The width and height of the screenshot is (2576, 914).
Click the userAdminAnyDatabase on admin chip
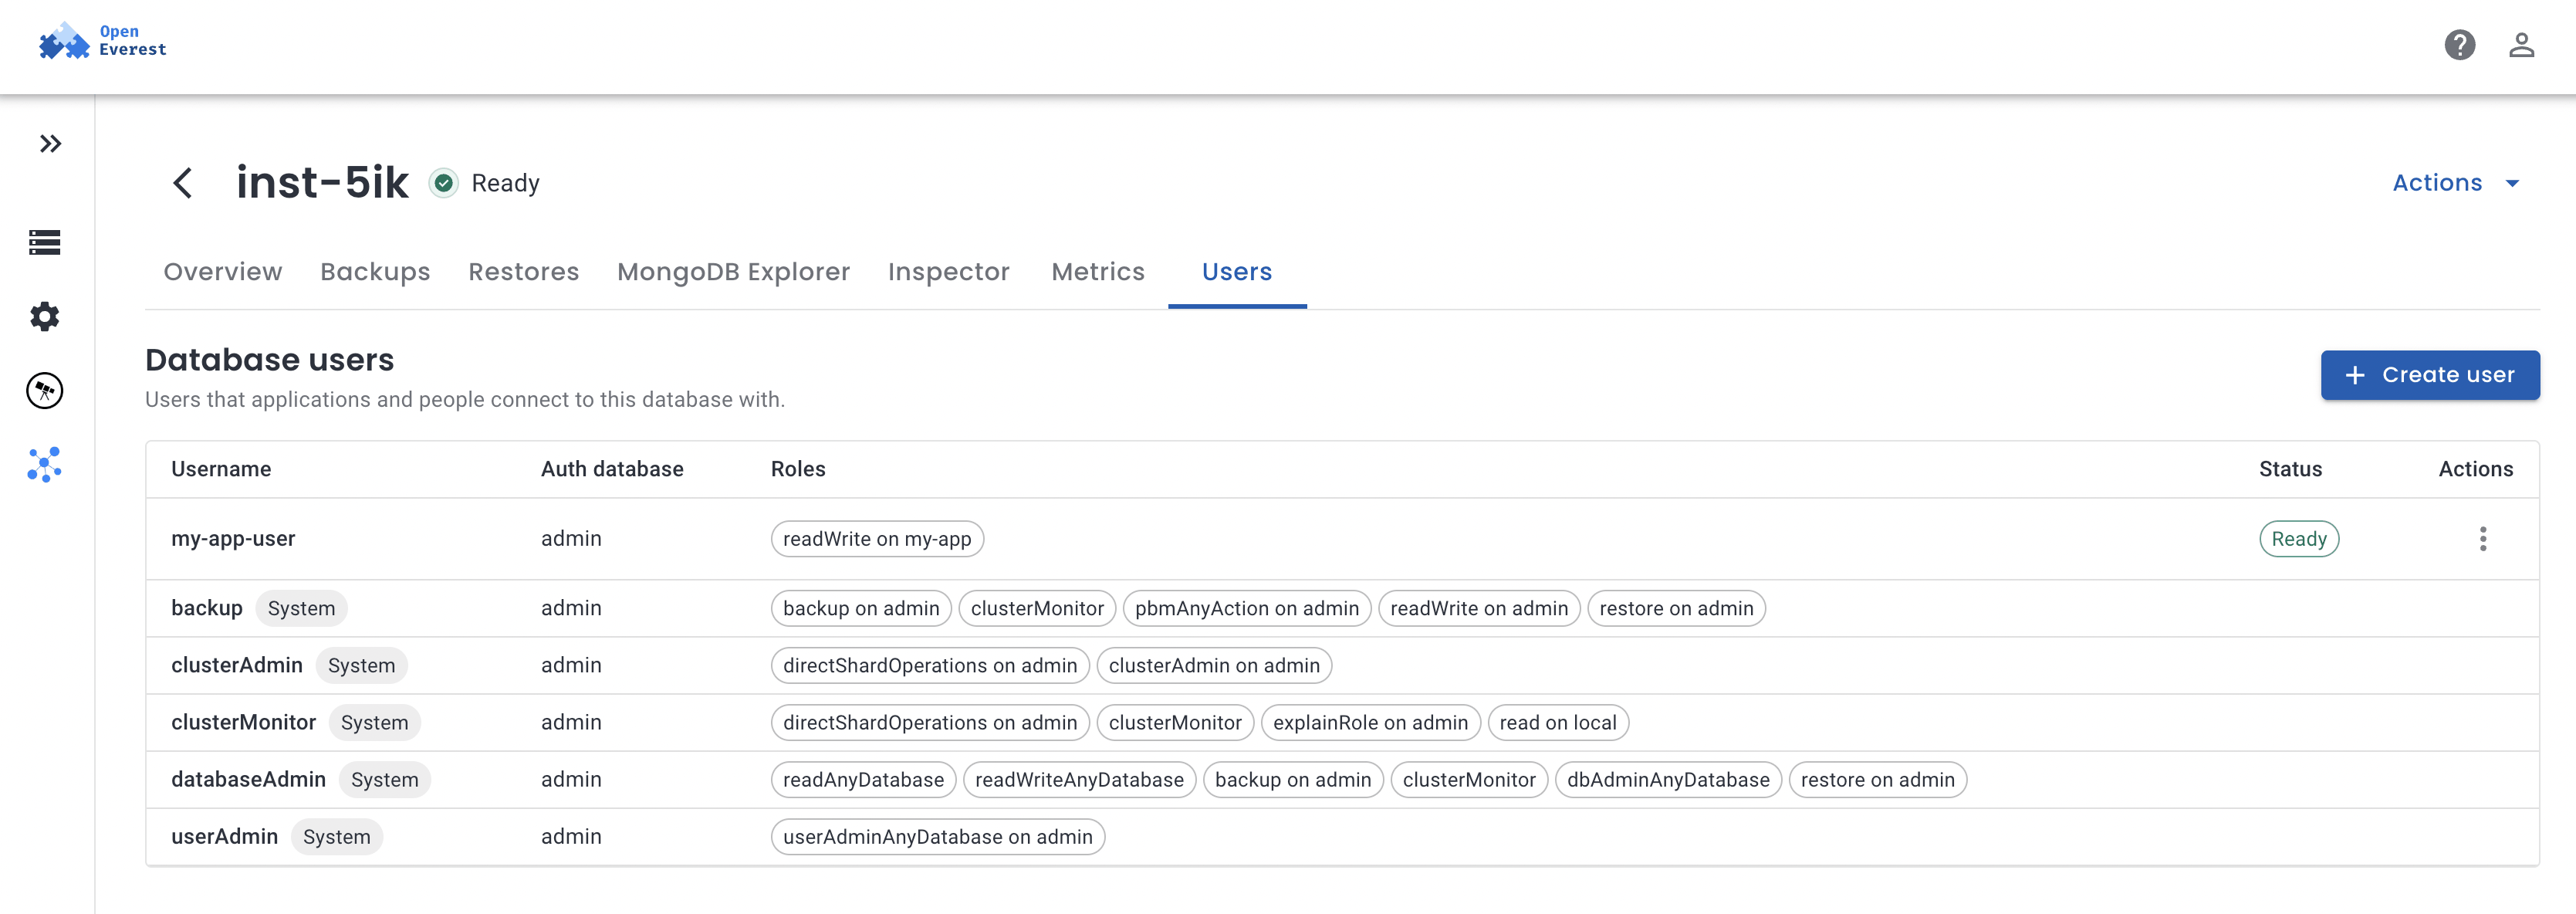click(937, 836)
